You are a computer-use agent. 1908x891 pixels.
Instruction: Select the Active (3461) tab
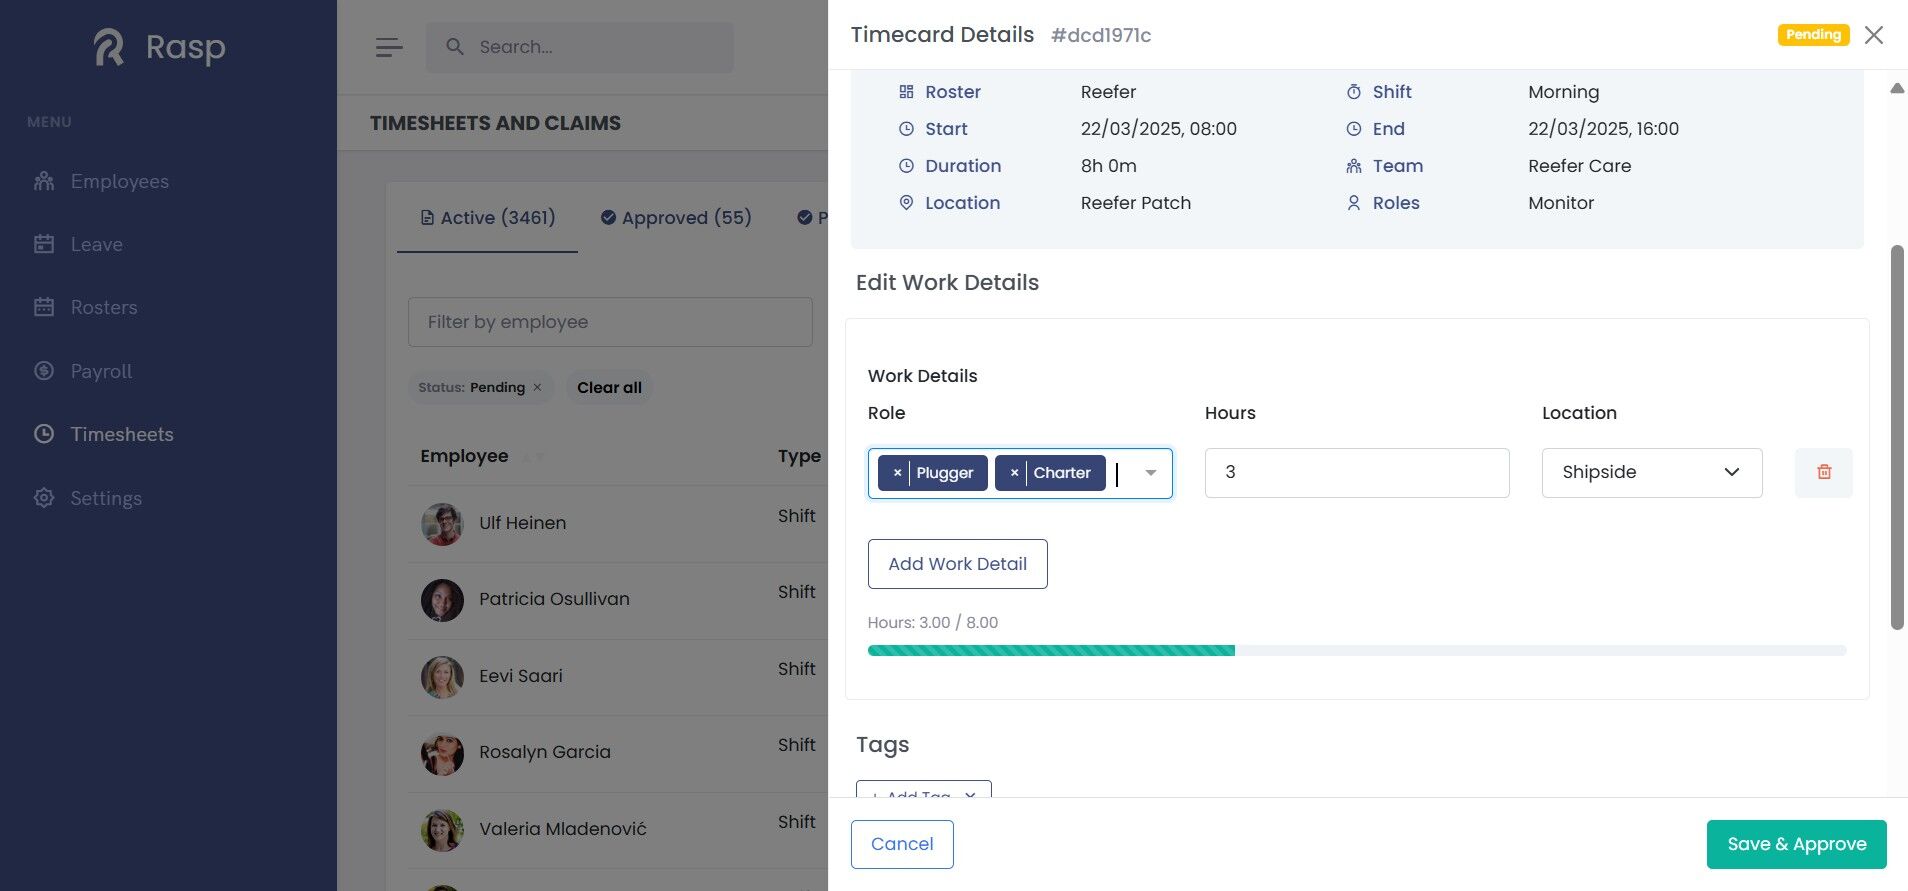(x=487, y=218)
